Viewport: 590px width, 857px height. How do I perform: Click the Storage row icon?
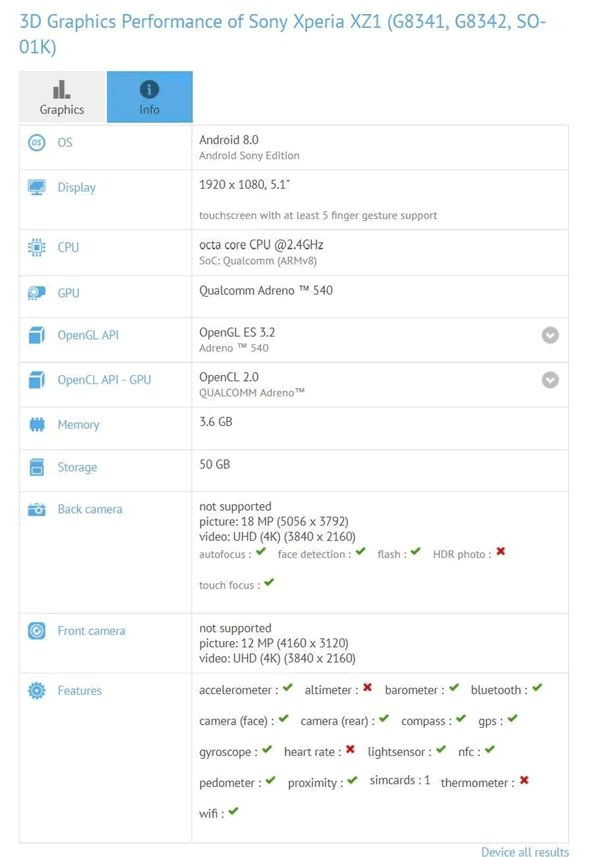[37, 468]
